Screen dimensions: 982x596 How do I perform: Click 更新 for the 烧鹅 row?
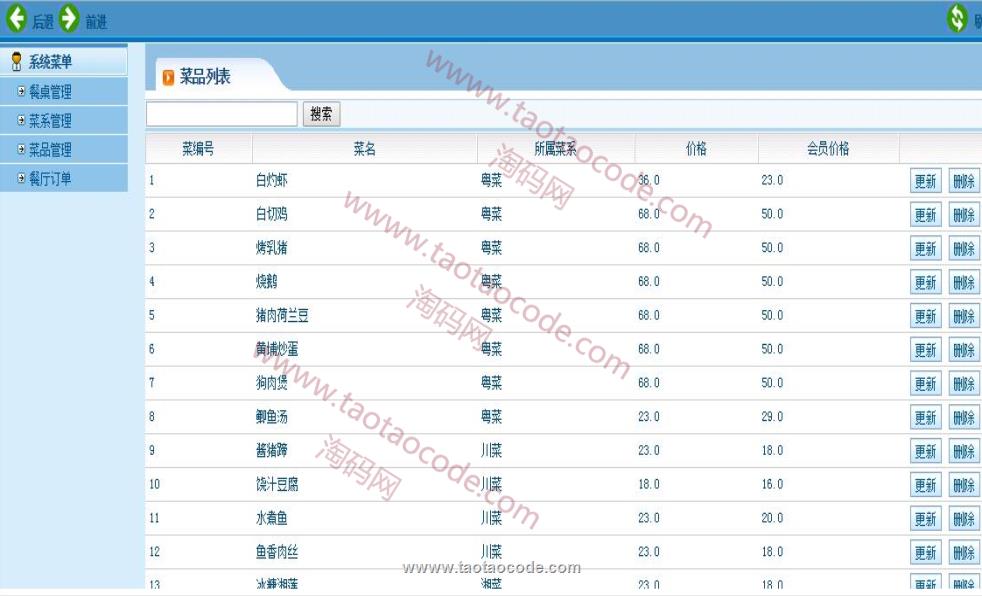[x=925, y=282]
